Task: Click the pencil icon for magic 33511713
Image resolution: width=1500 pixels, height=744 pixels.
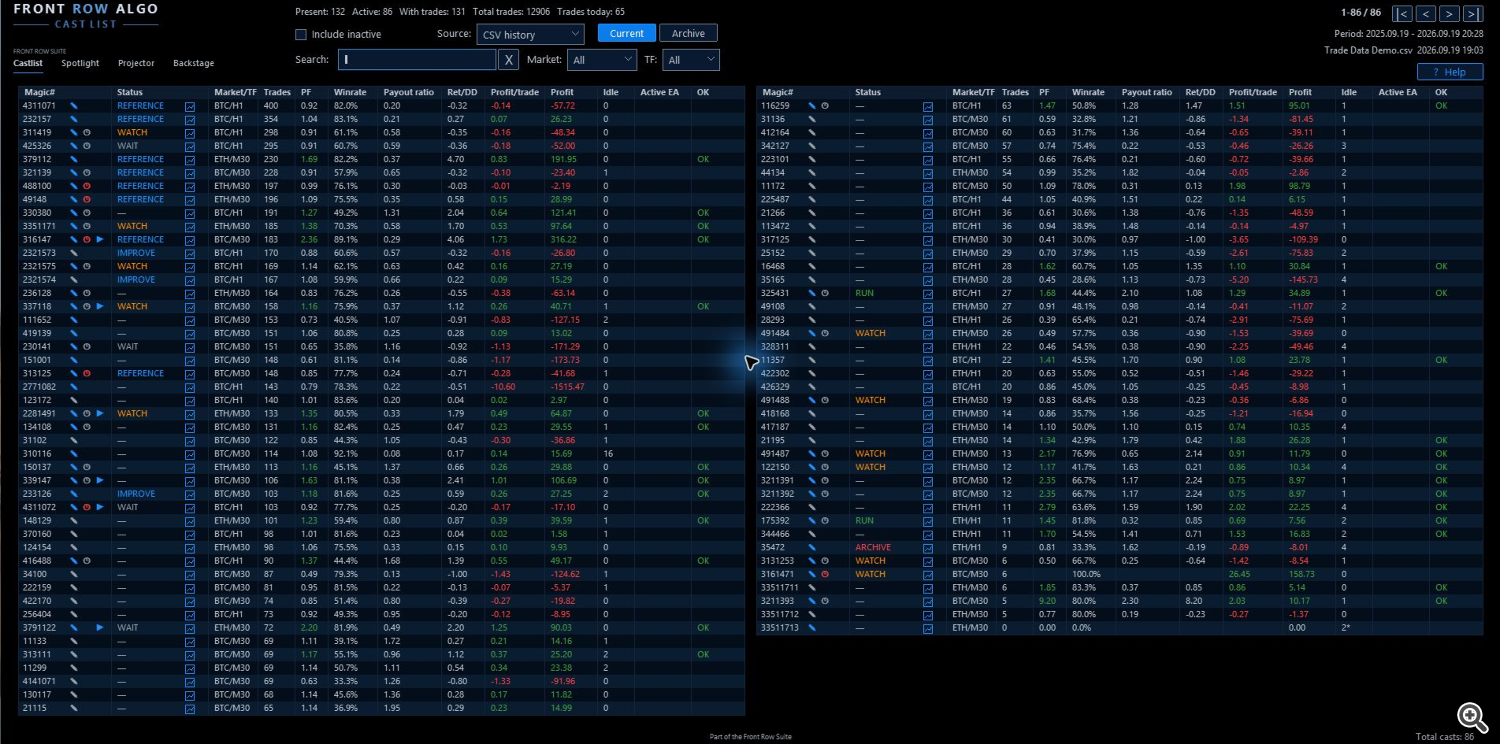Action: 813,627
